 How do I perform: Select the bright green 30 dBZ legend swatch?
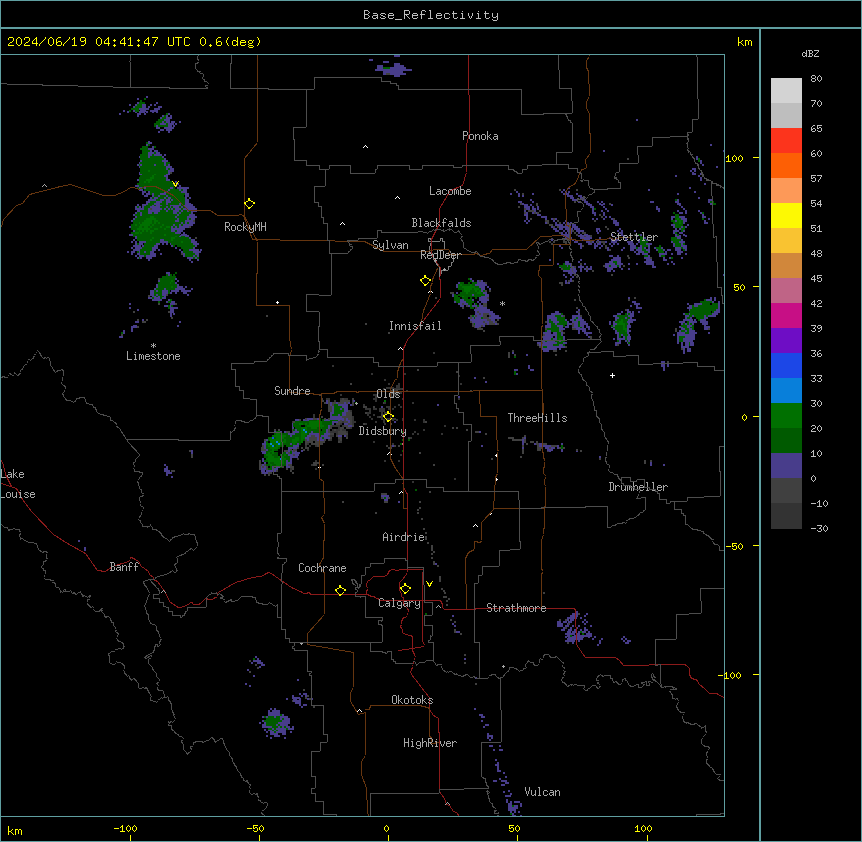pos(786,416)
